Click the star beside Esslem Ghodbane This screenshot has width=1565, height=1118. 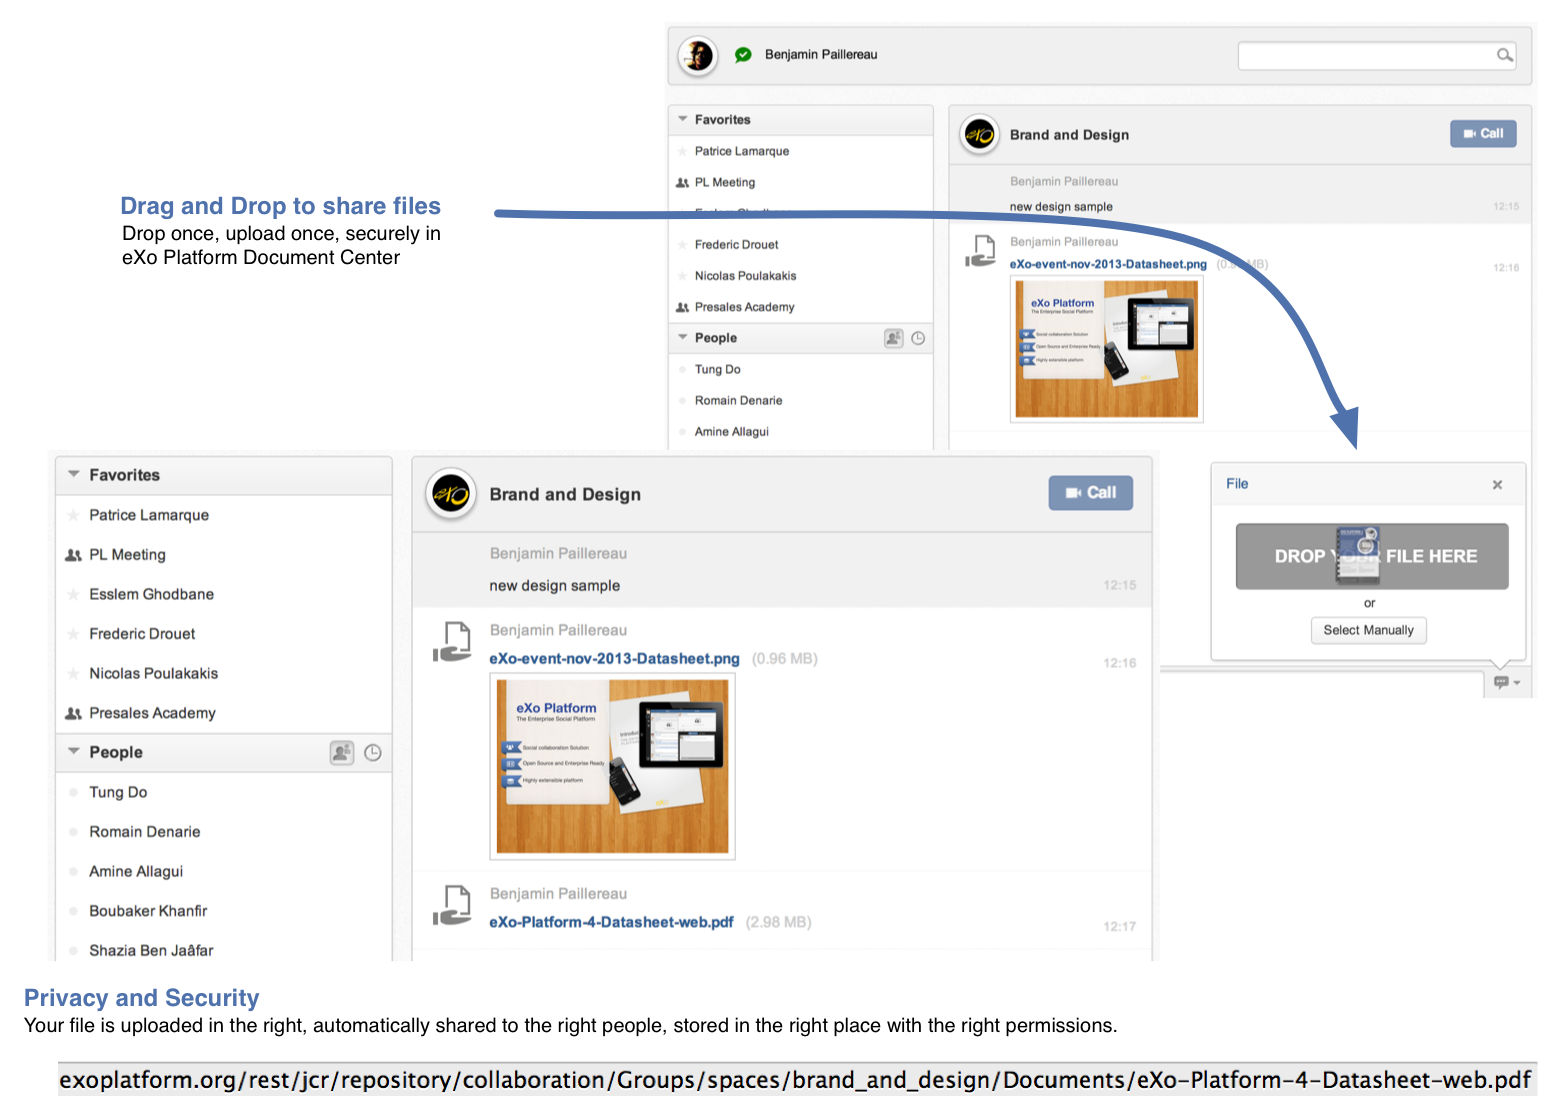(73, 594)
